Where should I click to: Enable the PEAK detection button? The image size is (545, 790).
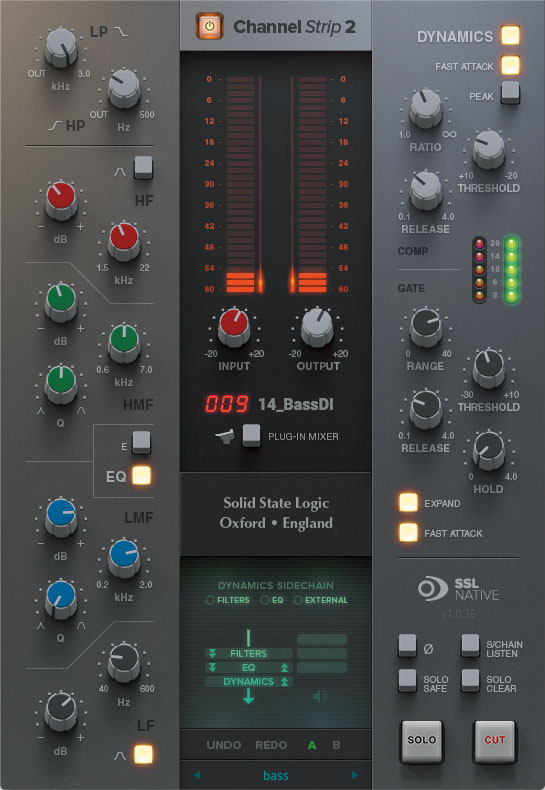point(510,93)
